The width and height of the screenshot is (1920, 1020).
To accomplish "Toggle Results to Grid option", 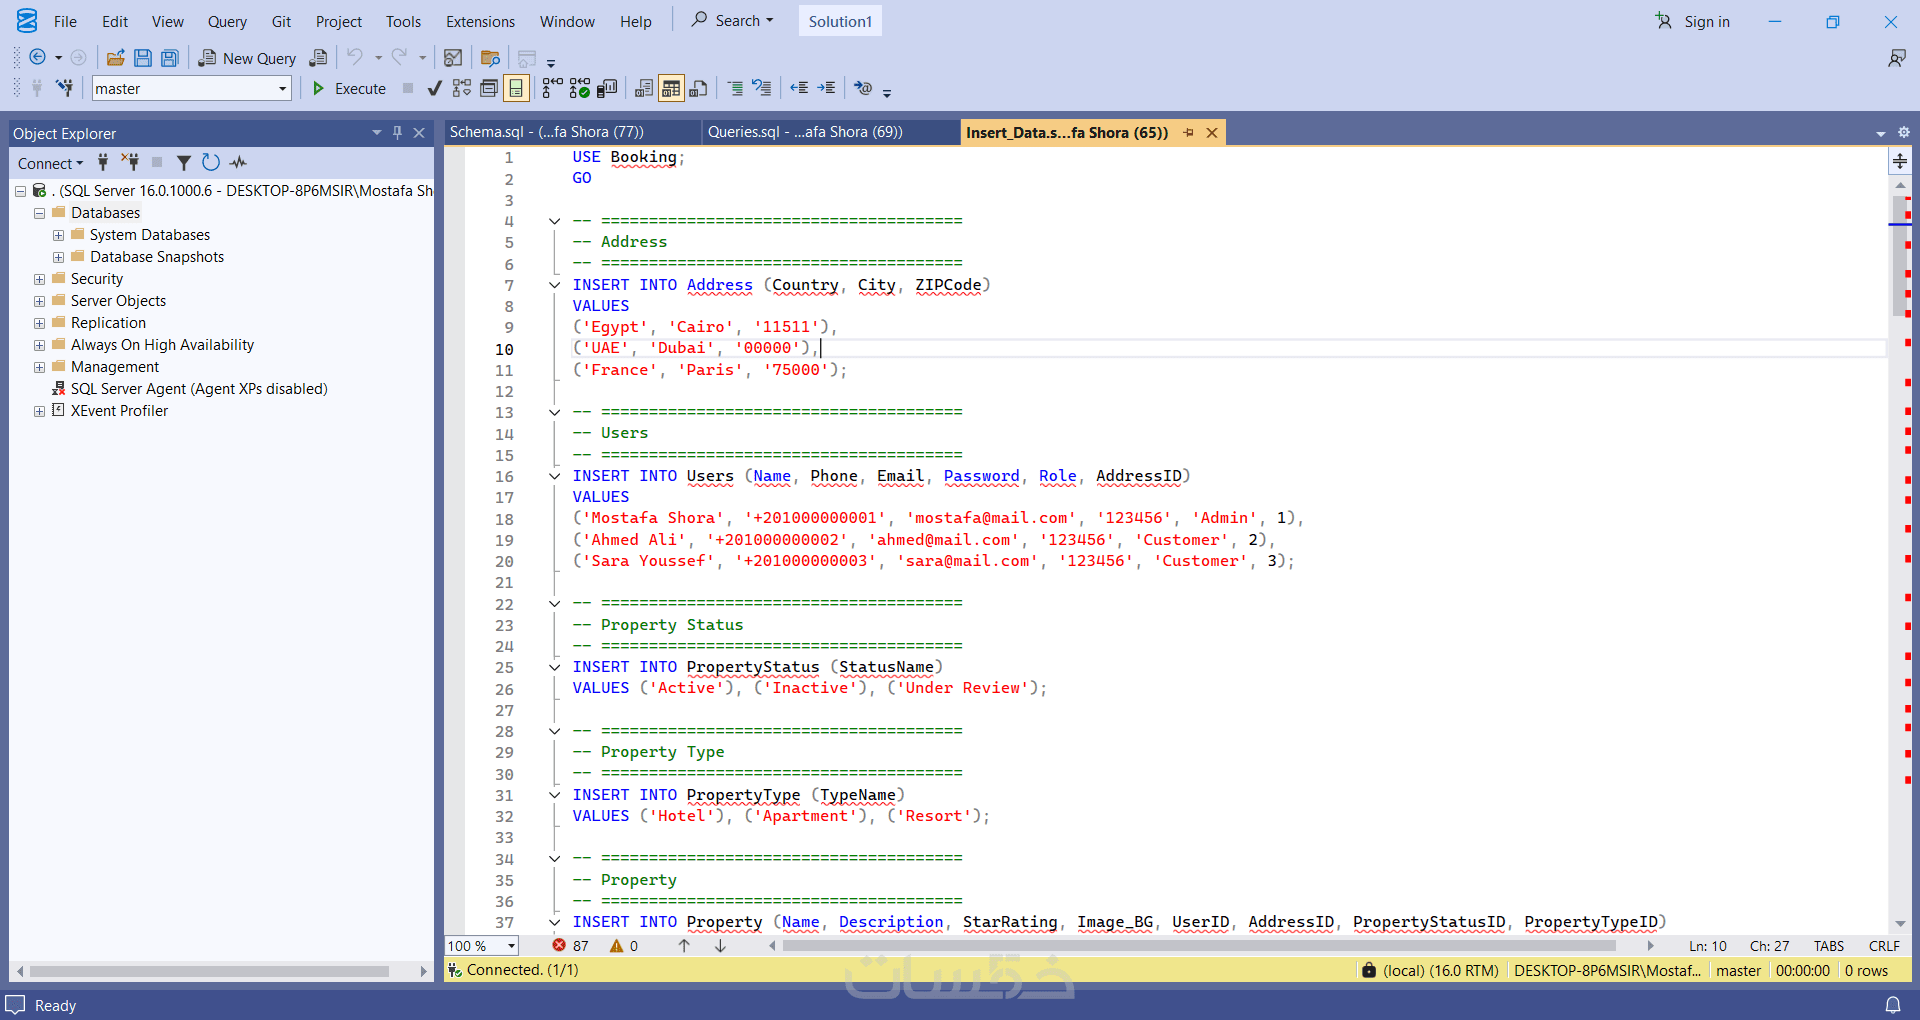I will (671, 89).
